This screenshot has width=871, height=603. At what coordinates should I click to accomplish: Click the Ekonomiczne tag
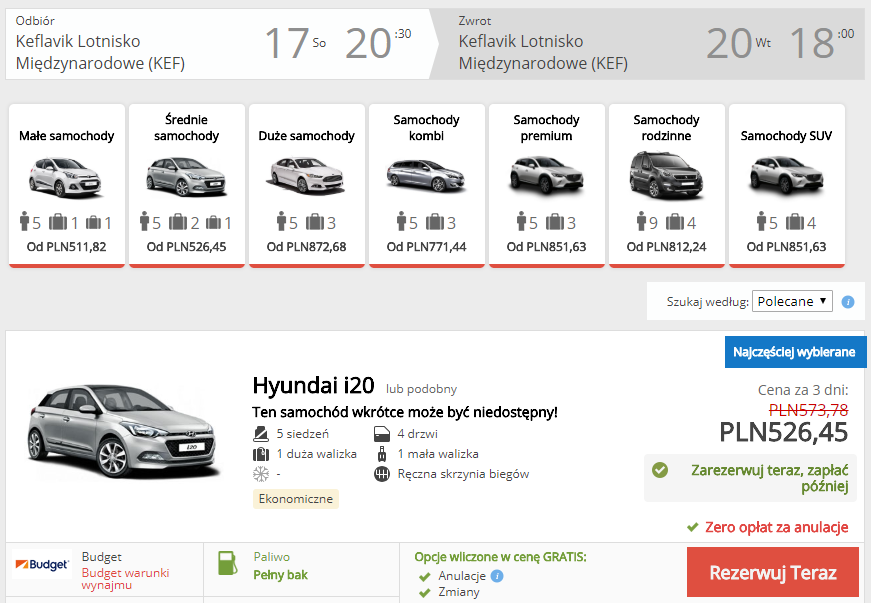tap(296, 499)
